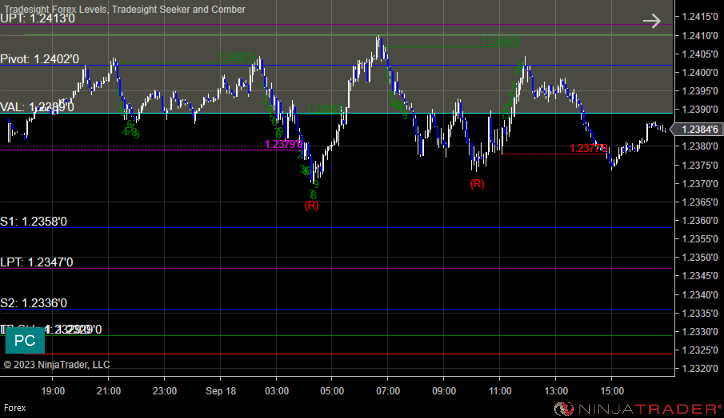The height and width of the screenshot is (418, 724).
Task: Click the green 1.2388'8 price label
Action: coord(326,109)
